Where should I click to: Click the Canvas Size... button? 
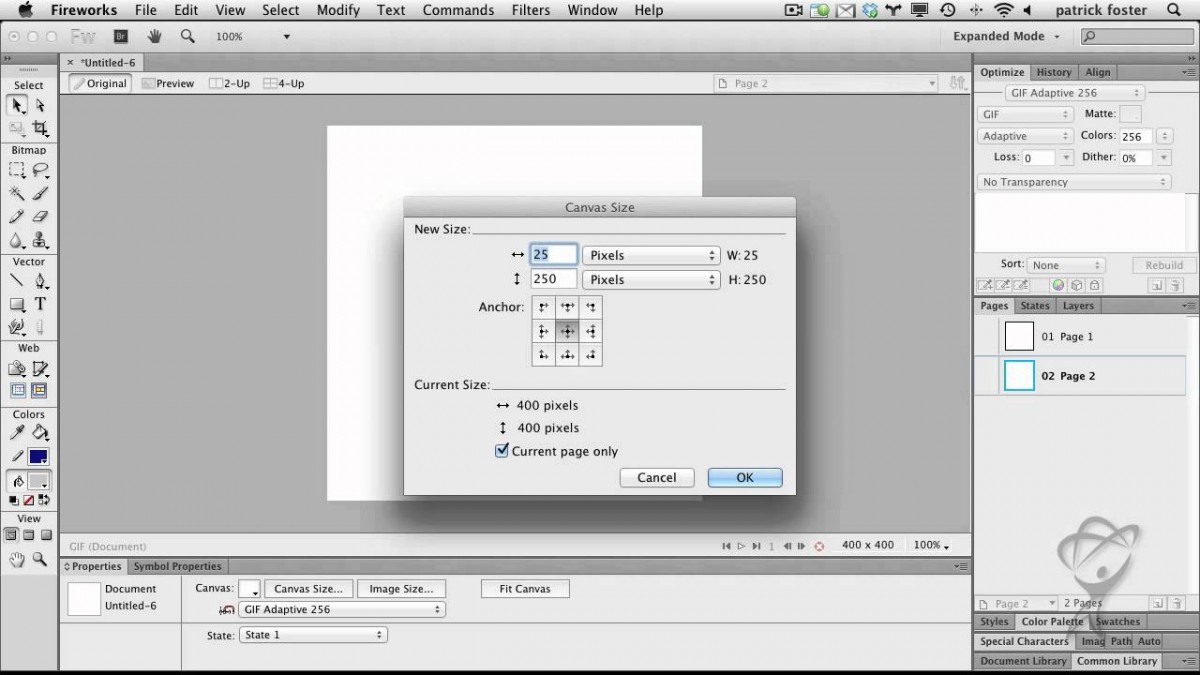308,589
